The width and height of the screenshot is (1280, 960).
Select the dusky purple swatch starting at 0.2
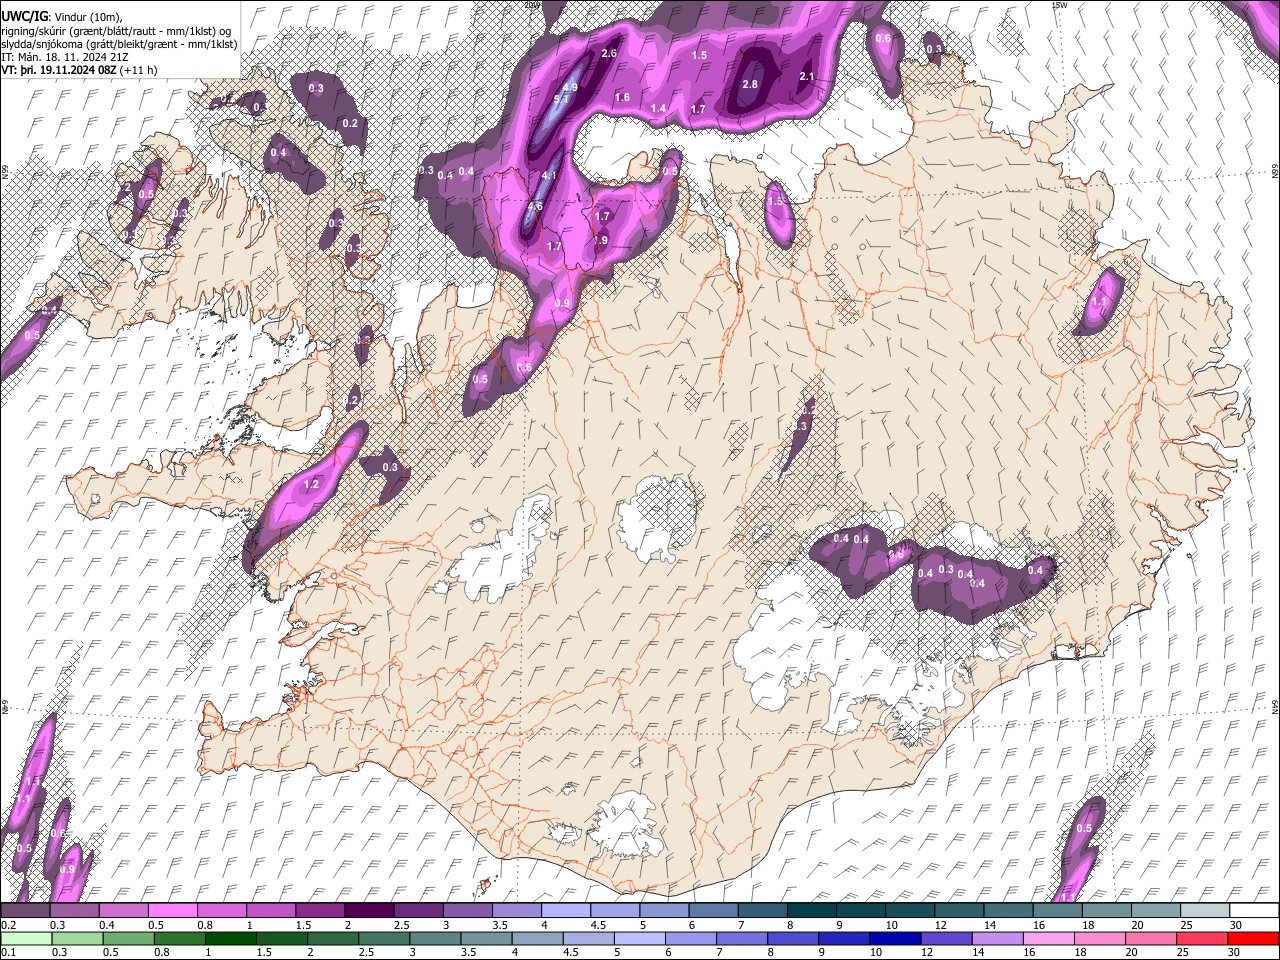pos(26,910)
